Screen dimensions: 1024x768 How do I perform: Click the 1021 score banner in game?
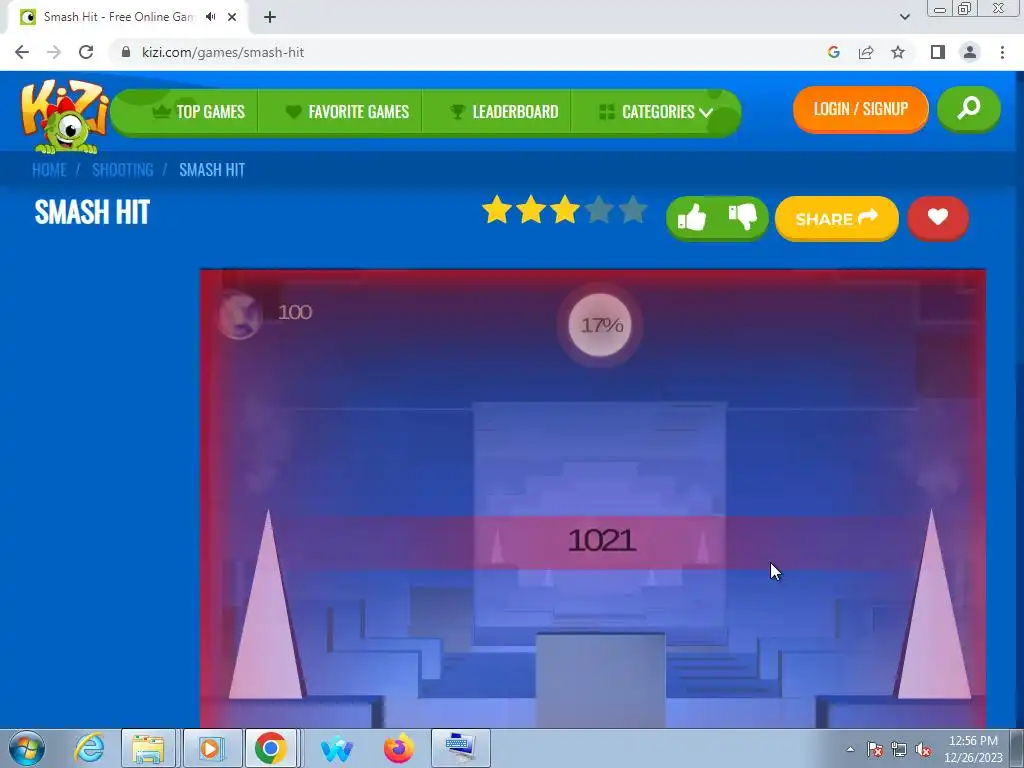(x=601, y=541)
